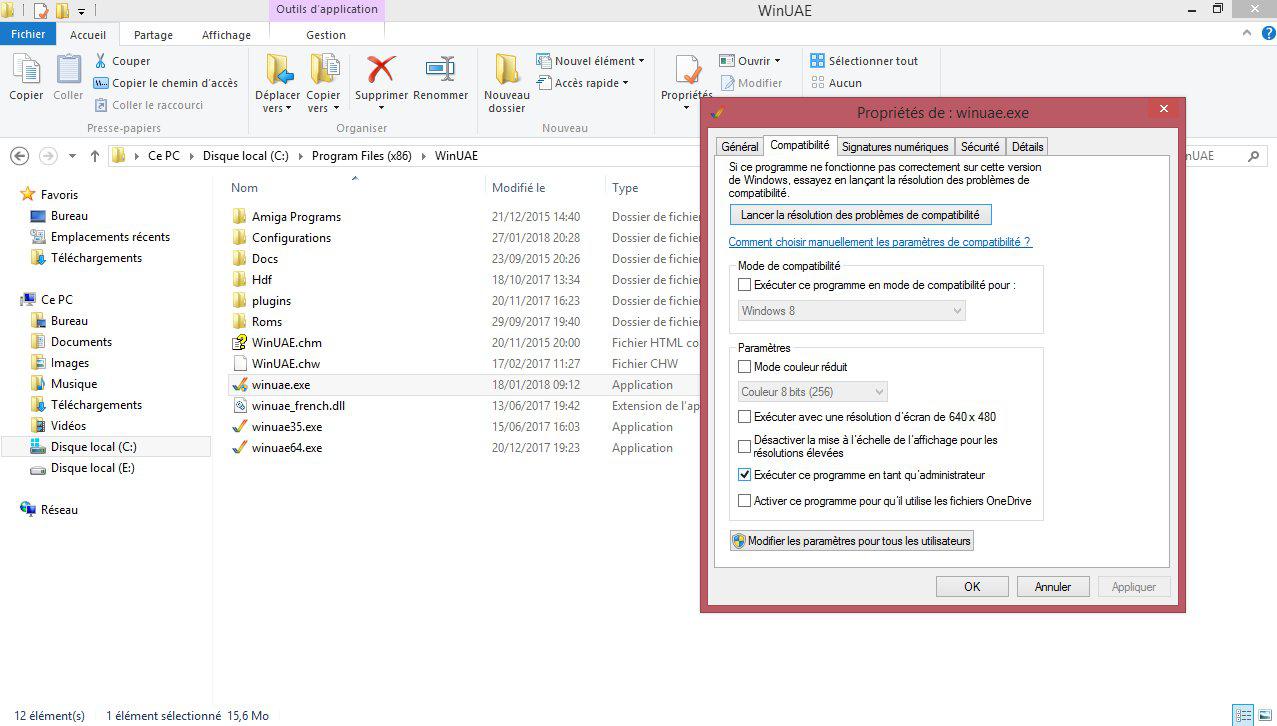Click the quick access Properties toolbar icon
The width and height of the screenshot is (1277, 726).
pyautogui.click(x=41, y=10)
